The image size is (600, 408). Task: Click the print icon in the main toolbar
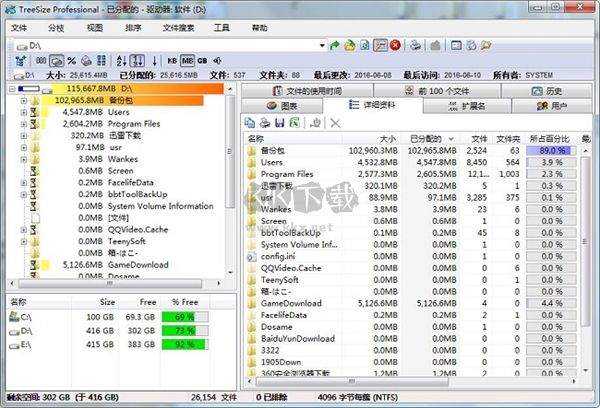point(416,46)
